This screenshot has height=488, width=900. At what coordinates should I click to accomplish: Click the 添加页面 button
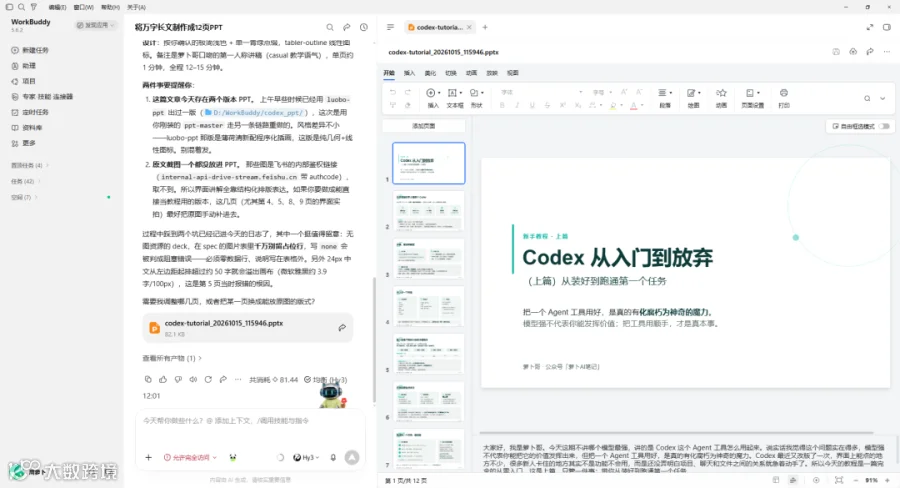pyautogui.click(x=424, y=126)
